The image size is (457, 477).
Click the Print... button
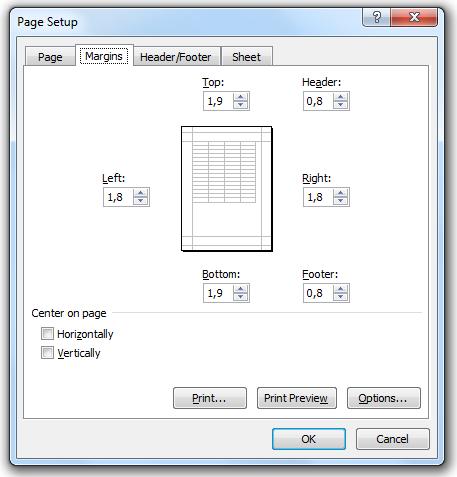point(210,398)
